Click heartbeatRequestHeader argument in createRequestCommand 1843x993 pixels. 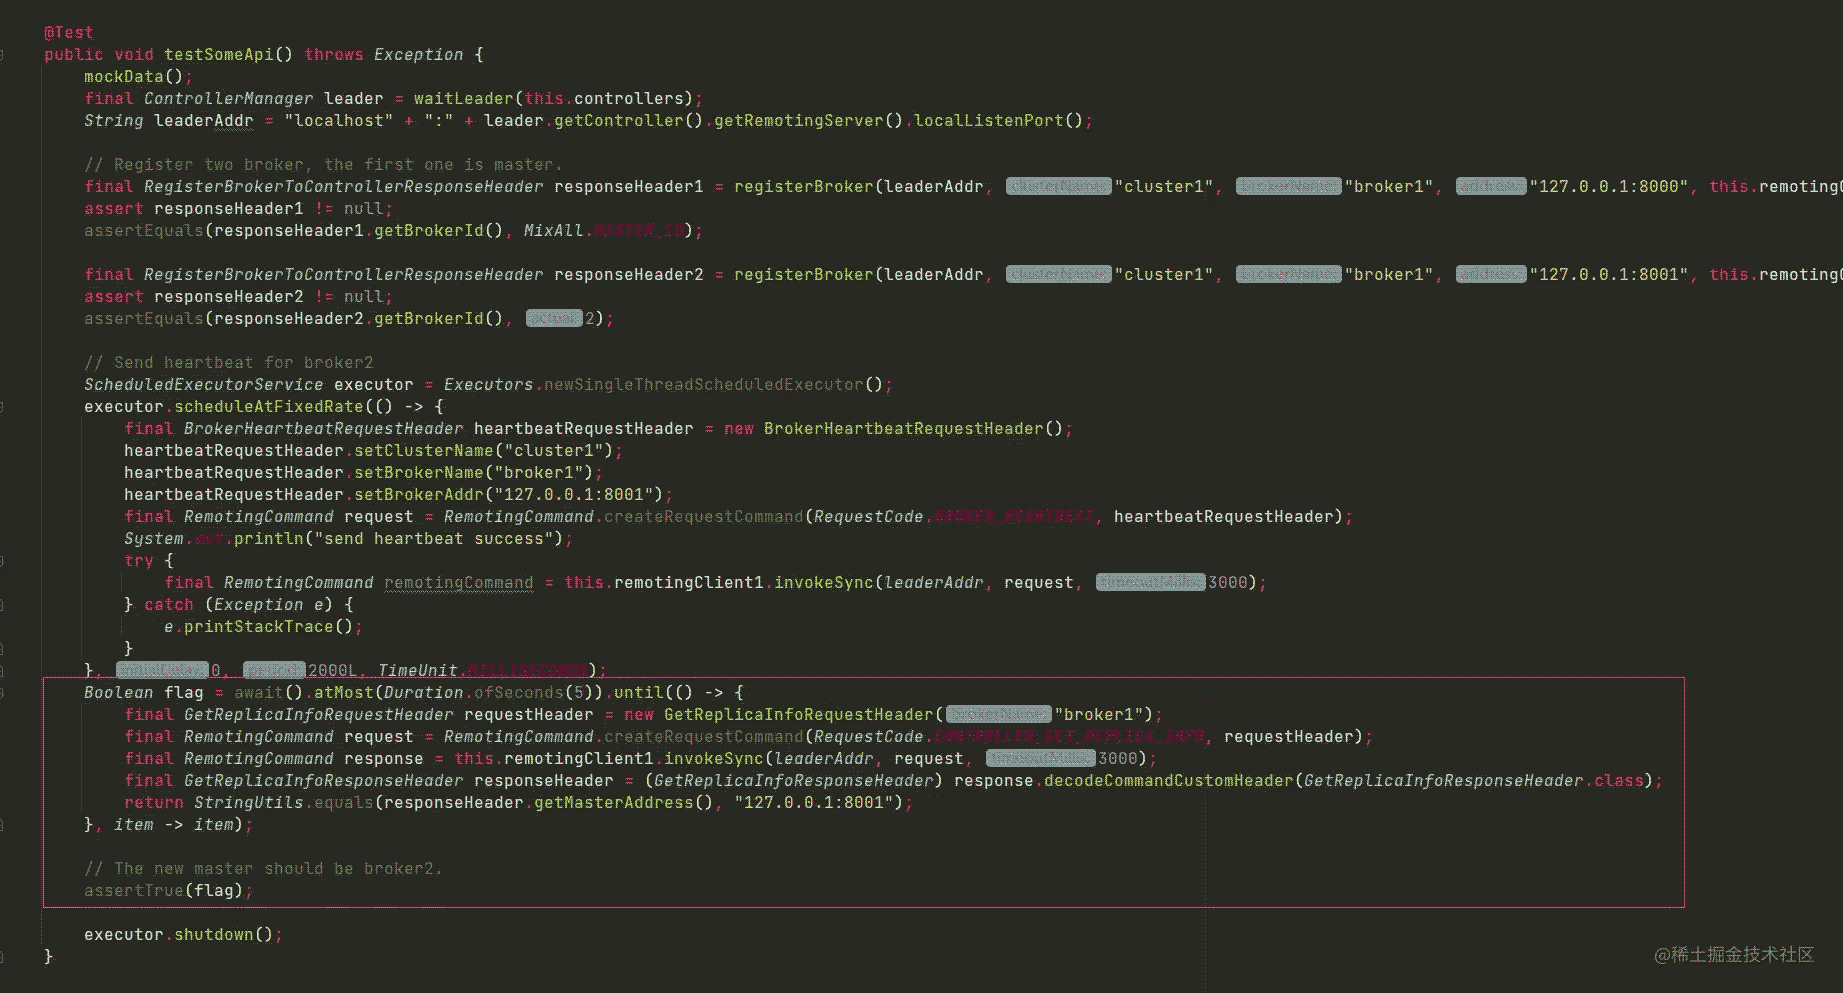point(1223,517)
